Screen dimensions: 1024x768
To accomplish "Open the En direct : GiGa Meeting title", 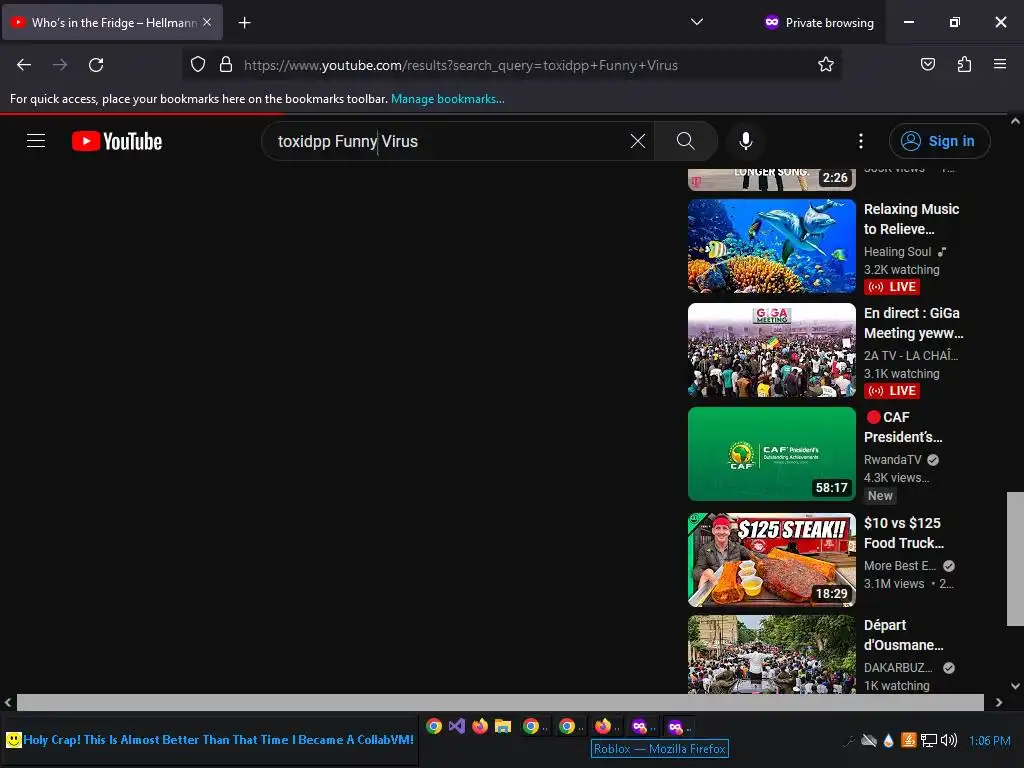I will tap(913, 323).
